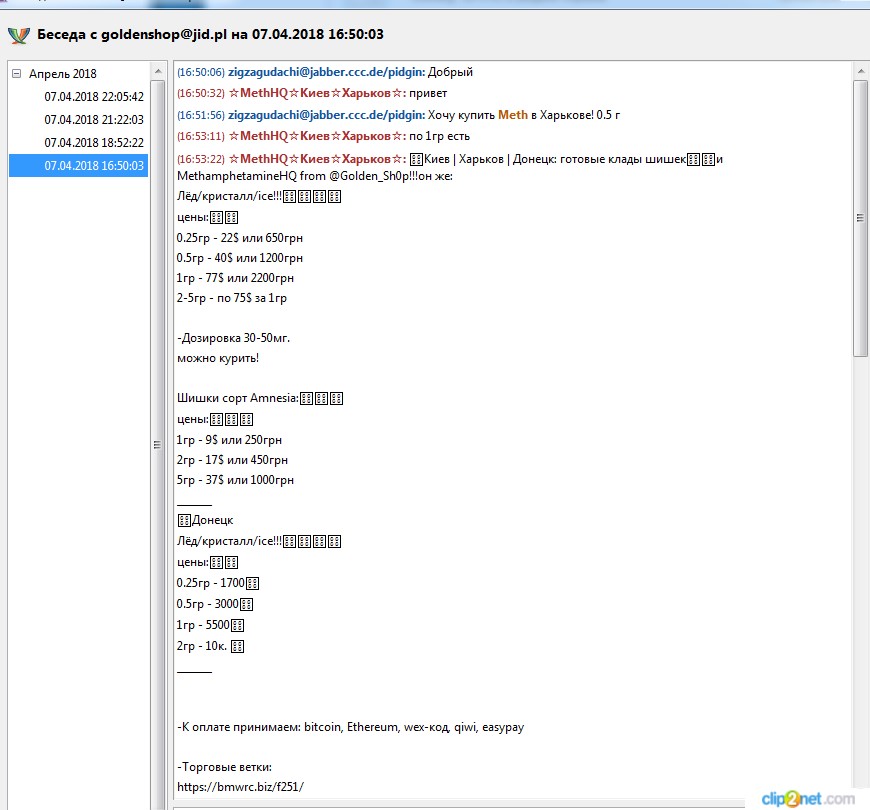Click the scroll-up arrow of the conversation pane
The width and height of the screenshot is (870, 810).
pyautogui.click(x=860, y=70)
